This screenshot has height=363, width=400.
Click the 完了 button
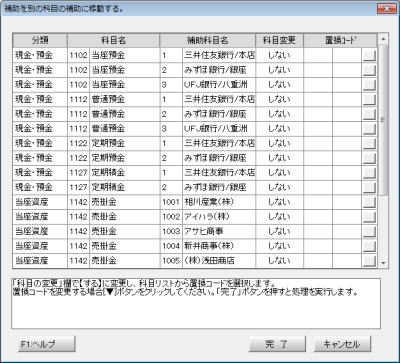point(277,344)
